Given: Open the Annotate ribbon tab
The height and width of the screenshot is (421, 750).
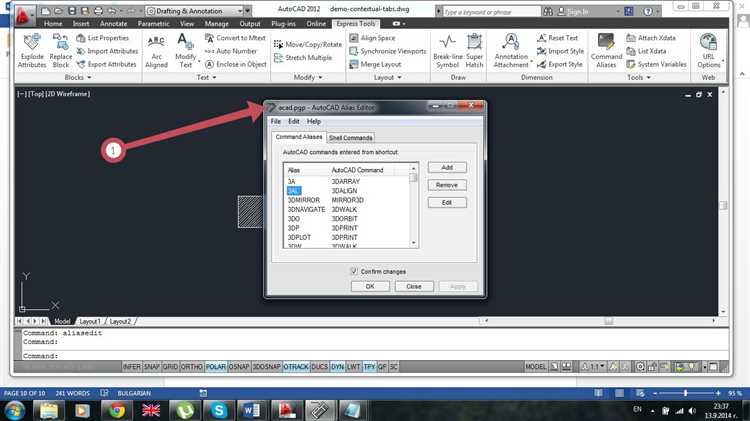Looking at the screenshot, I should (x=113, y=23).
